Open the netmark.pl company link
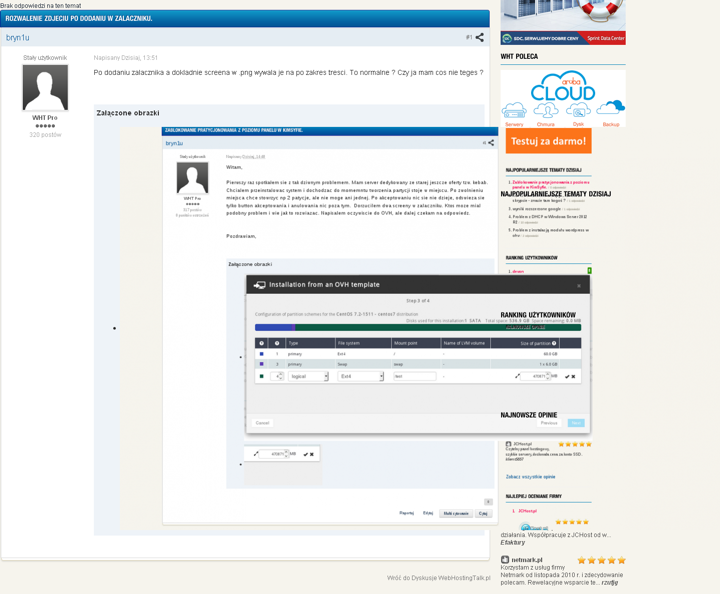This screenshot has height=594, width=720. pyautogui.click(x=527, y=560)
